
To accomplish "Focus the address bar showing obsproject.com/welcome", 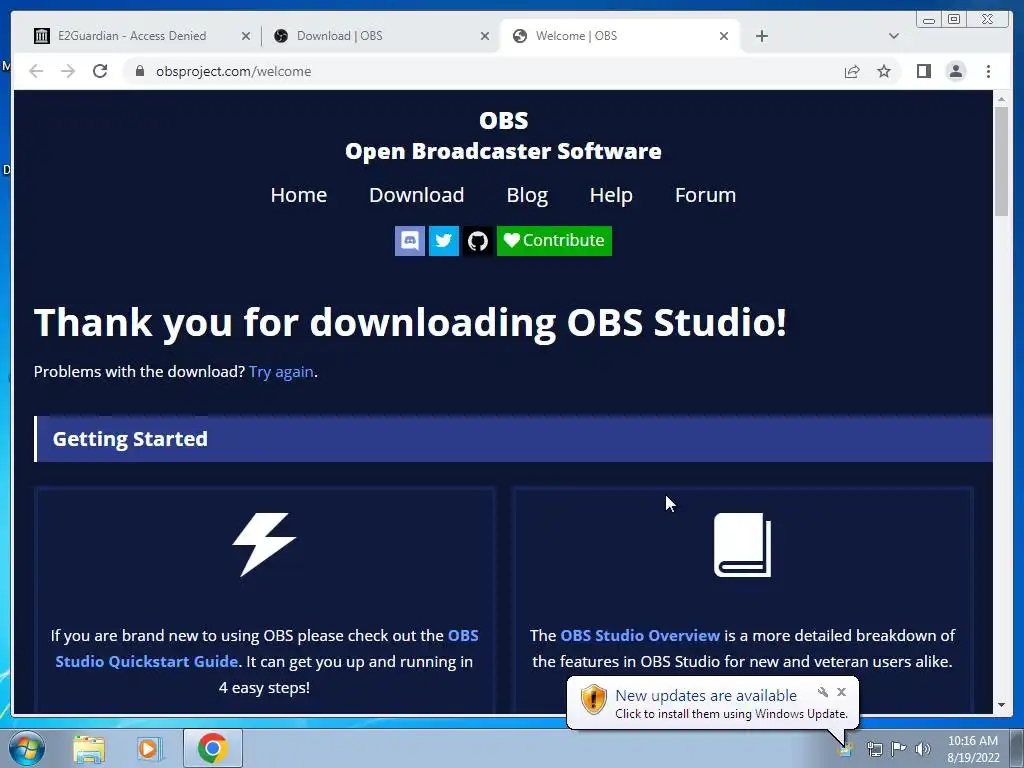I will (483, 71).
